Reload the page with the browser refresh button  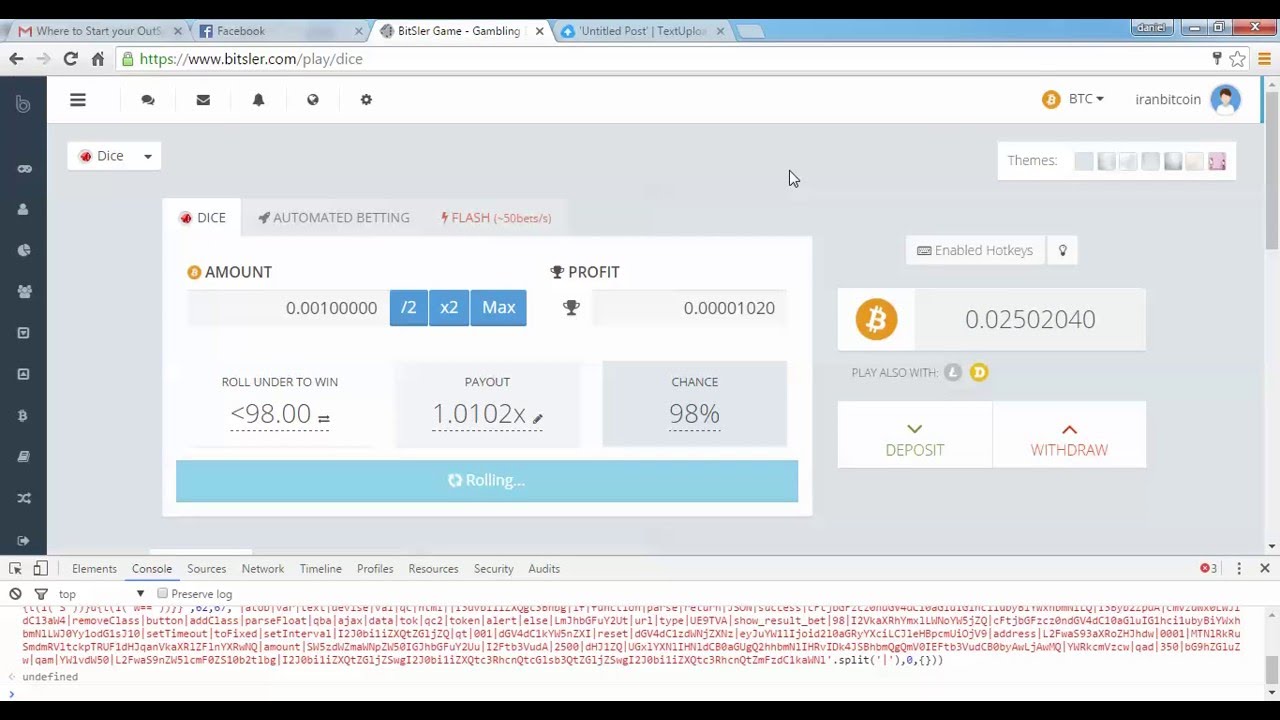[70, 59]
